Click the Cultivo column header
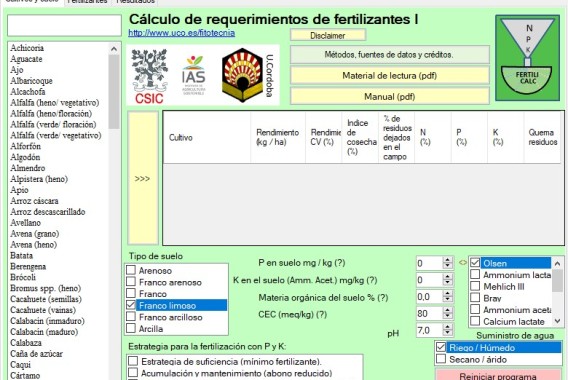The width and height of the screenshot is (568, 380). tap(207, 137)
